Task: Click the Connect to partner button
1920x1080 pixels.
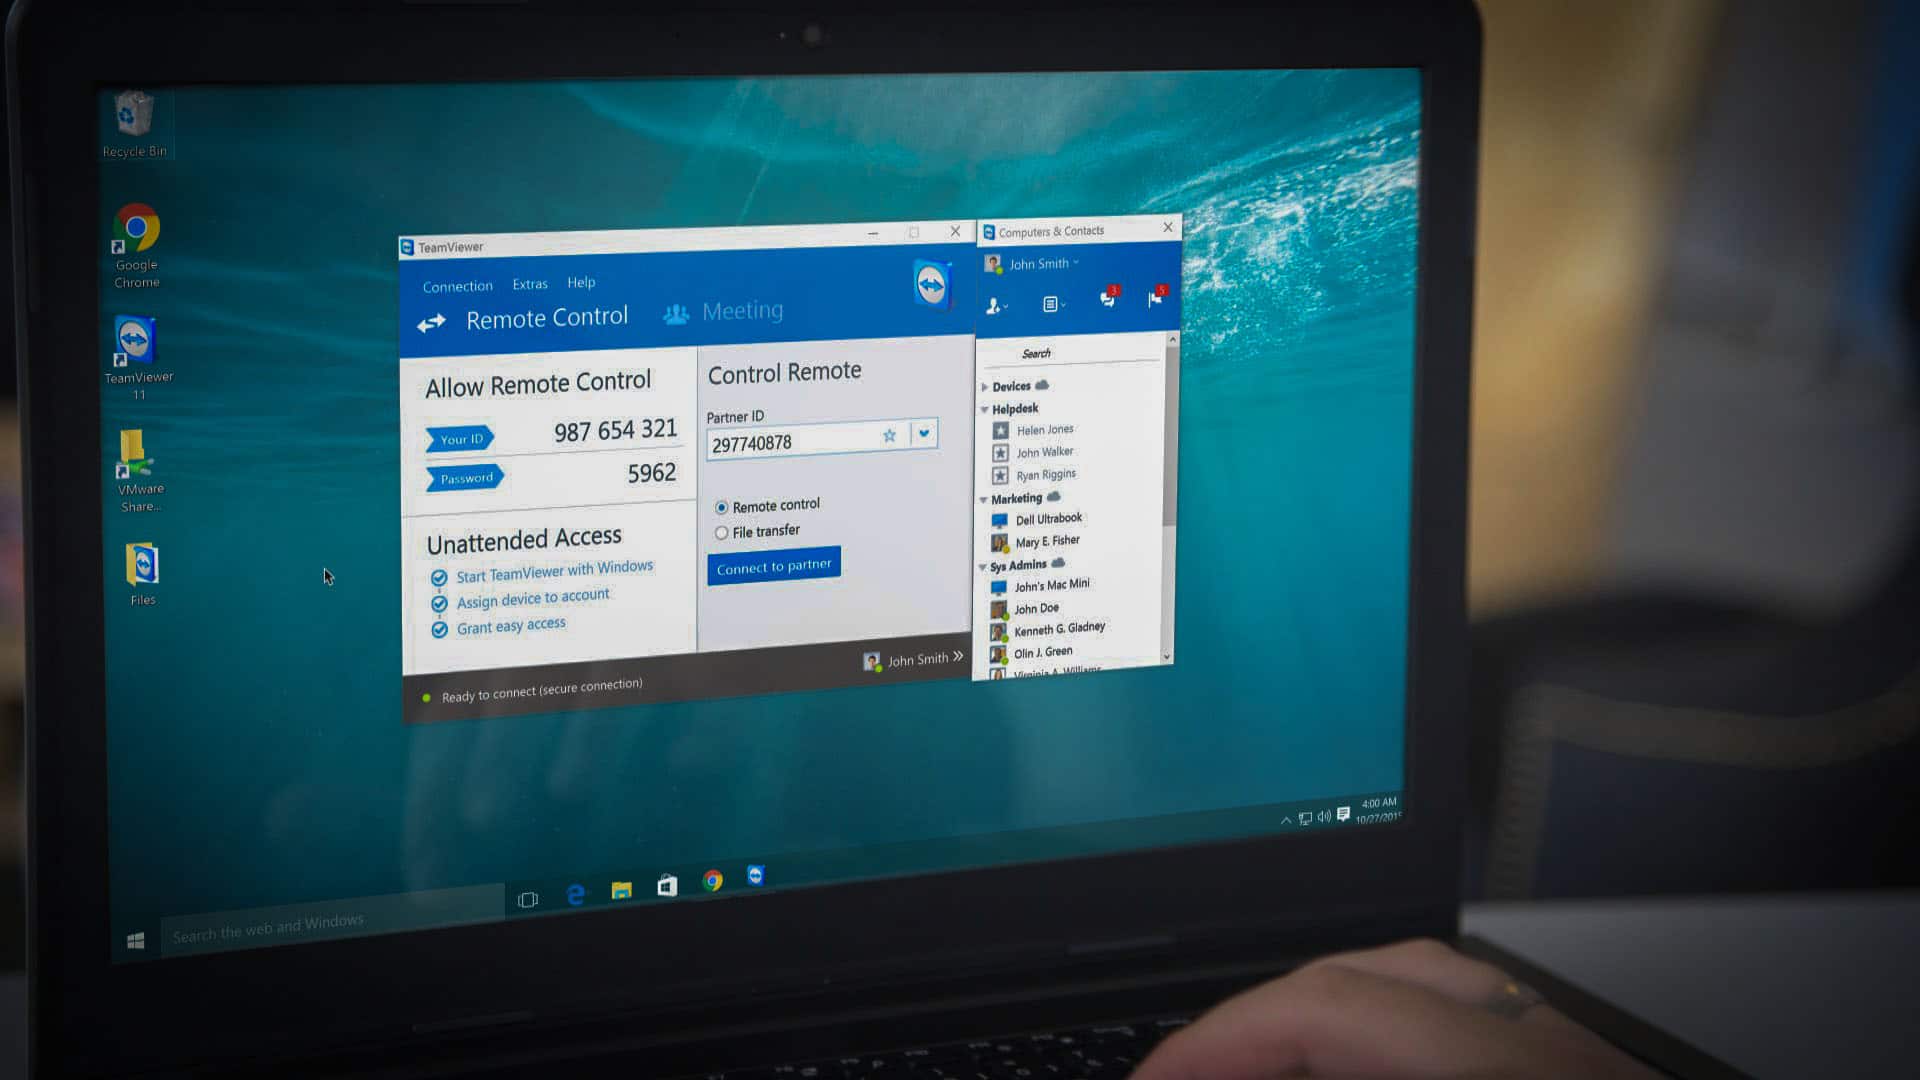Action: click(x=773, y=566)
